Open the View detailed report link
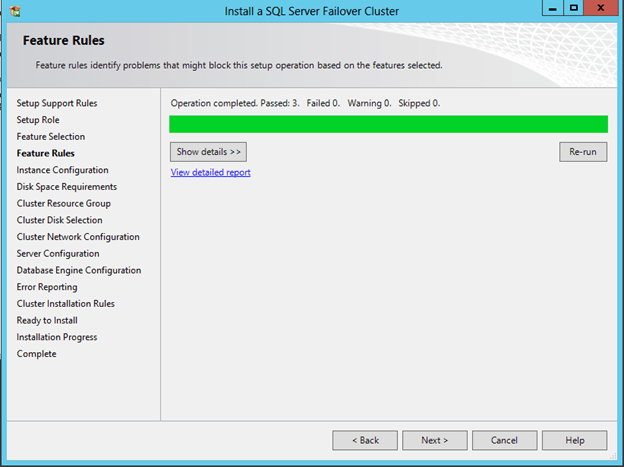The image size is (624, 467). [x=210, y=172]
